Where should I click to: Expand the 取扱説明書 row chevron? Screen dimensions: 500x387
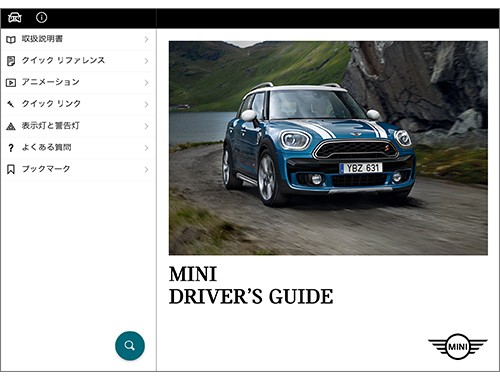(x=146, y=39)
